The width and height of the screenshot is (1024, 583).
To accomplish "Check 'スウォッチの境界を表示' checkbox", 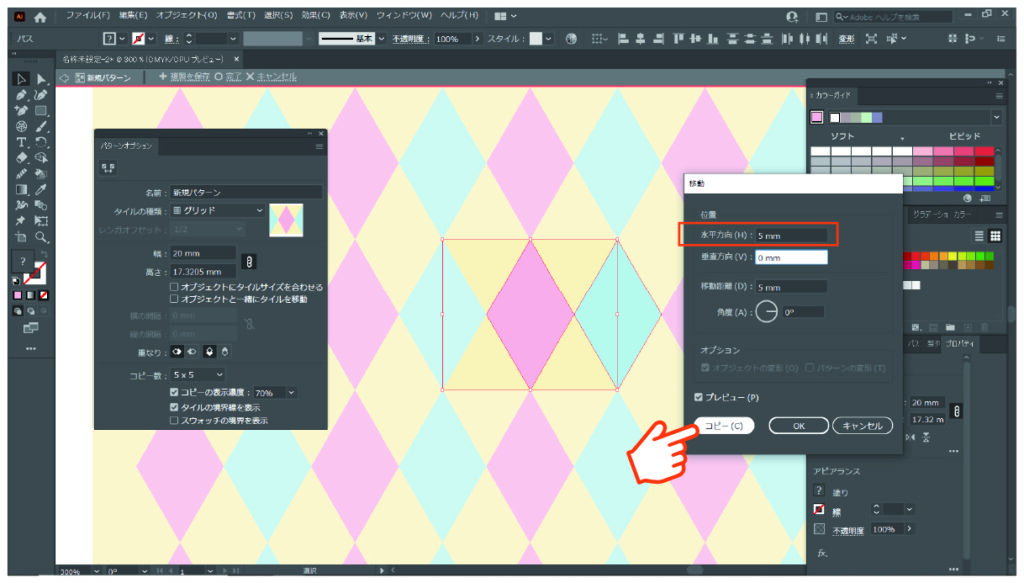I will pyautogui.click(x=174, y=420).
